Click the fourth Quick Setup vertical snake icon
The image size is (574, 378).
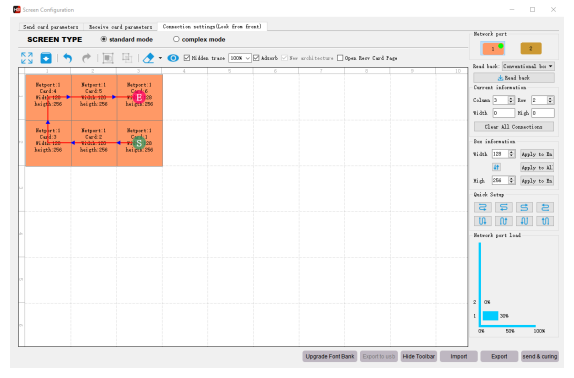(545, 221)
